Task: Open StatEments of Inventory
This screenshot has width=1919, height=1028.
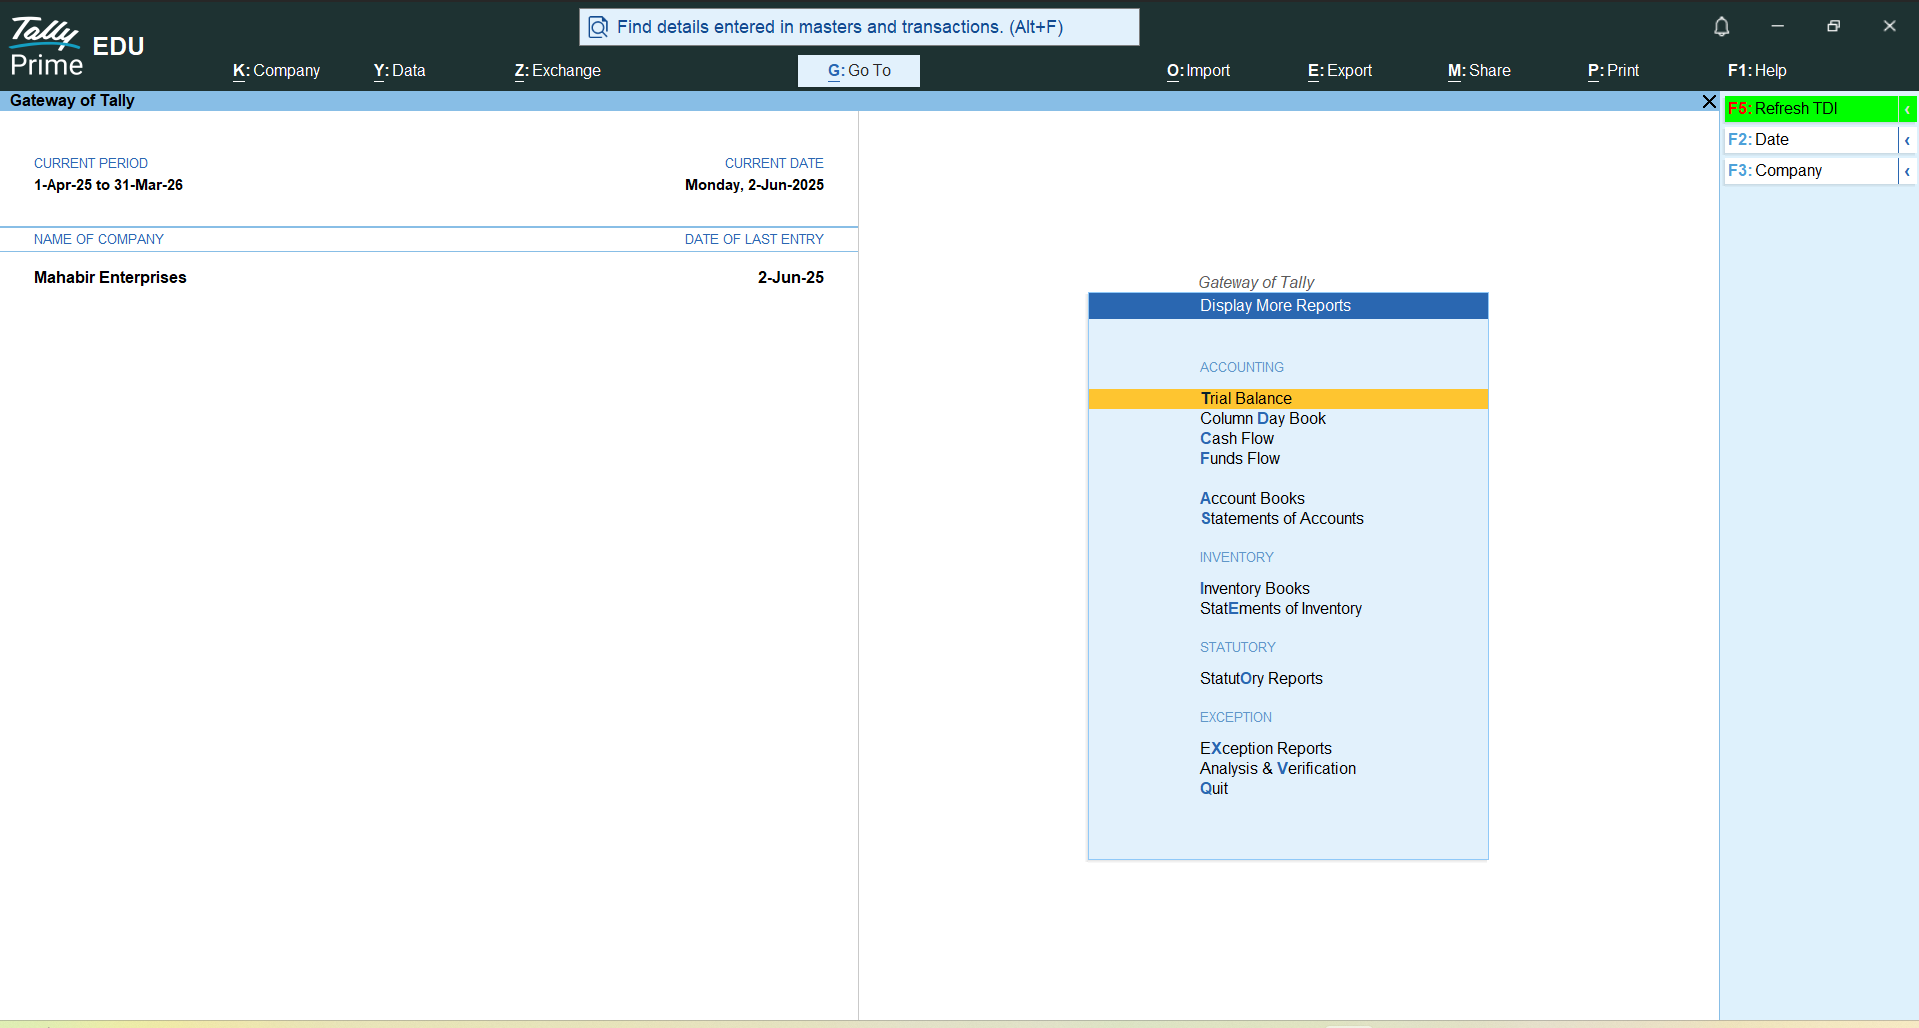Action: (x=1281, y=609)
